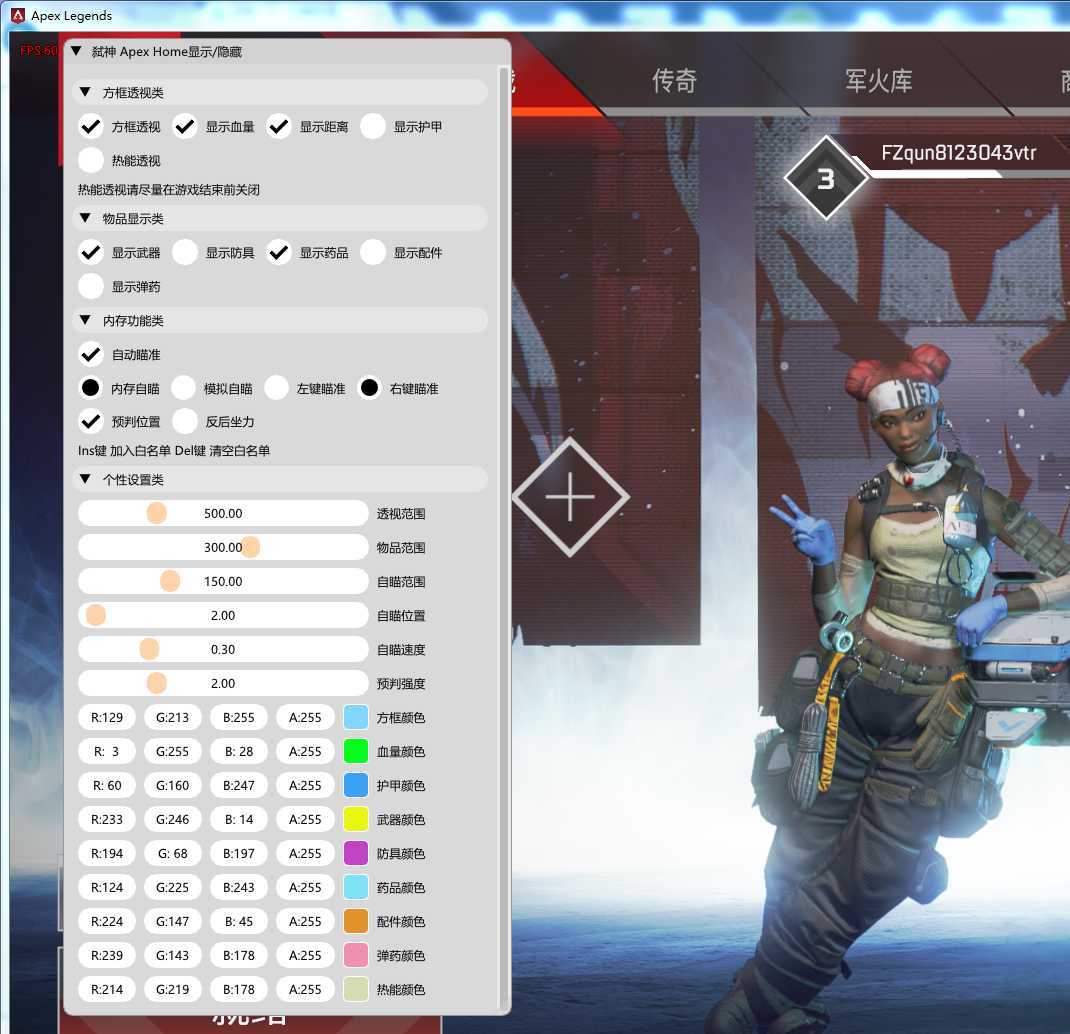The height and width of the screenshot is (1034, 1070).
Task: Select the 左键瞄准 radio button
Action: [x=276, y=388]
